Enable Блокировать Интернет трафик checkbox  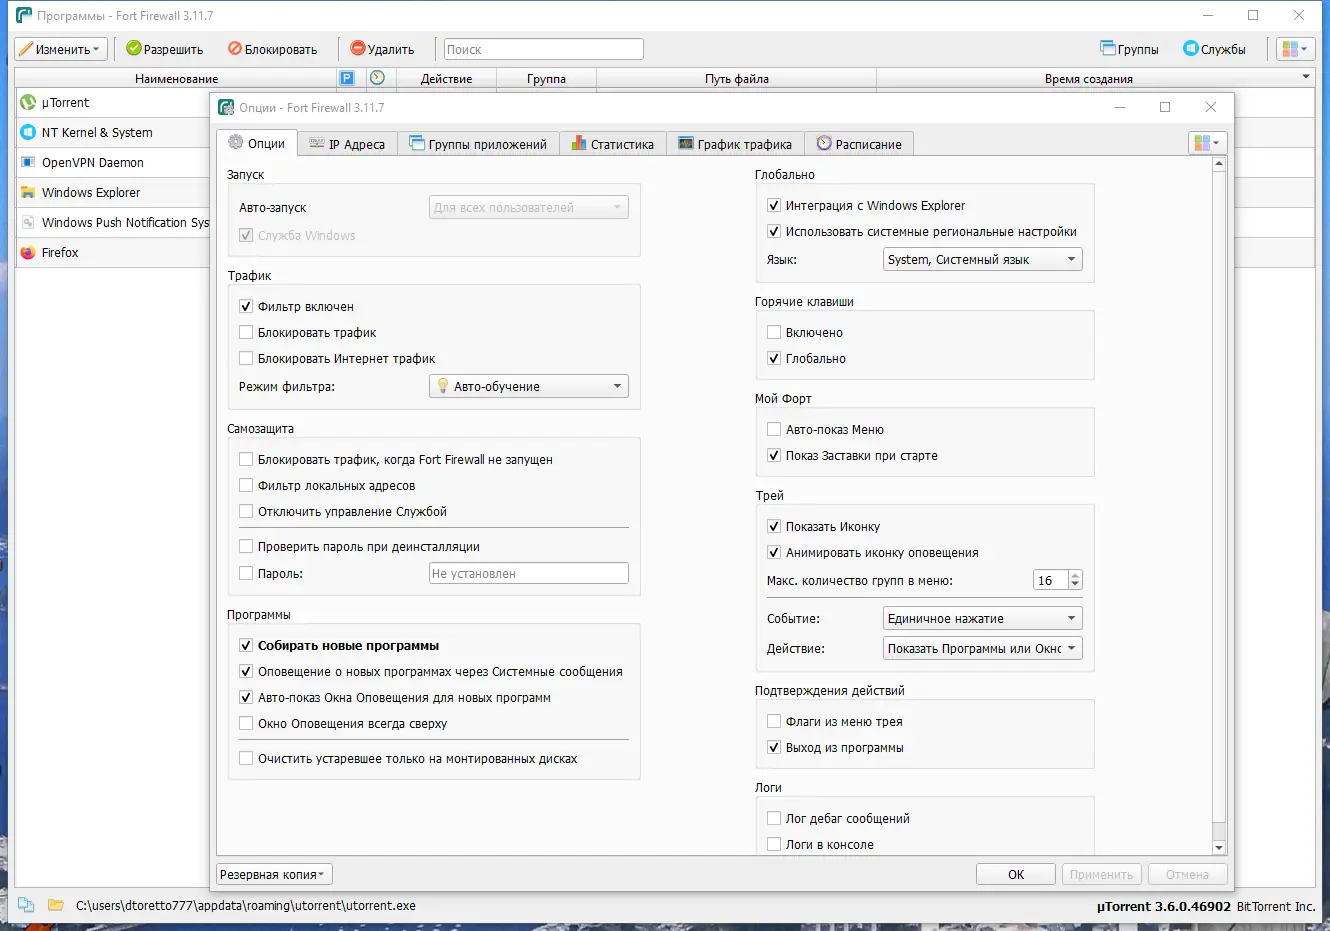click(246, 358)
